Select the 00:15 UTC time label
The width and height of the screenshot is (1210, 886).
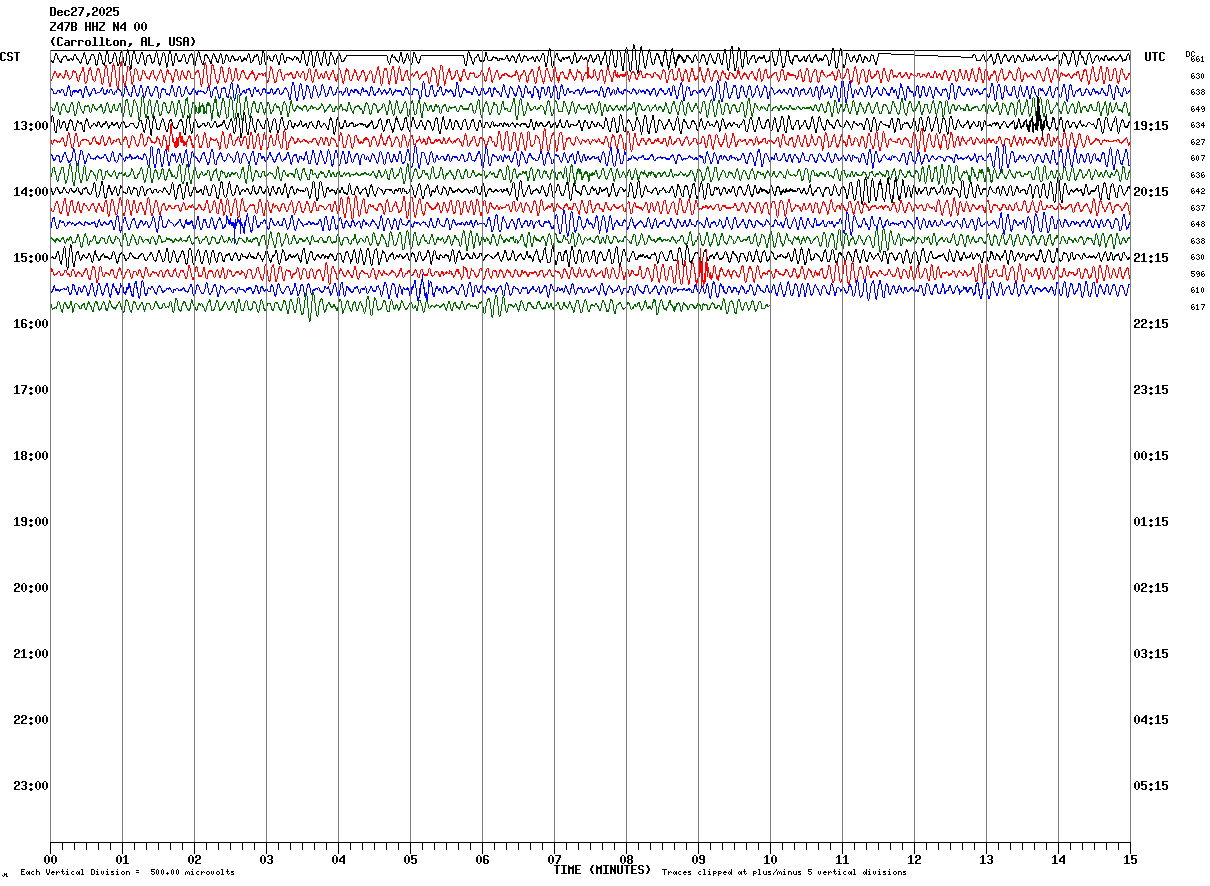[x=1151, y=456]
